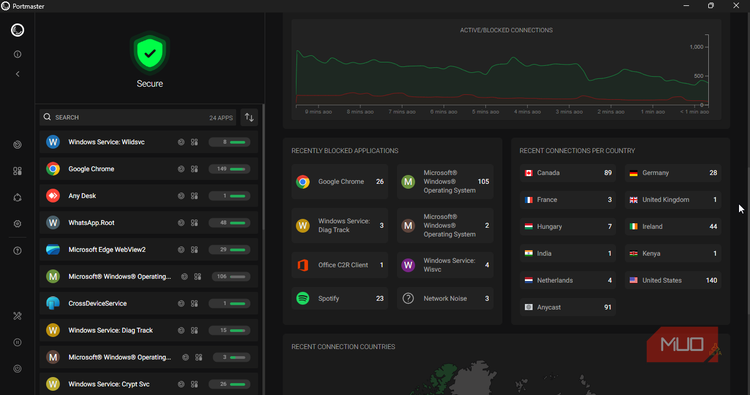
Task: Click the 48 connections bar for WhatsApp.Root
Action: 230,223
